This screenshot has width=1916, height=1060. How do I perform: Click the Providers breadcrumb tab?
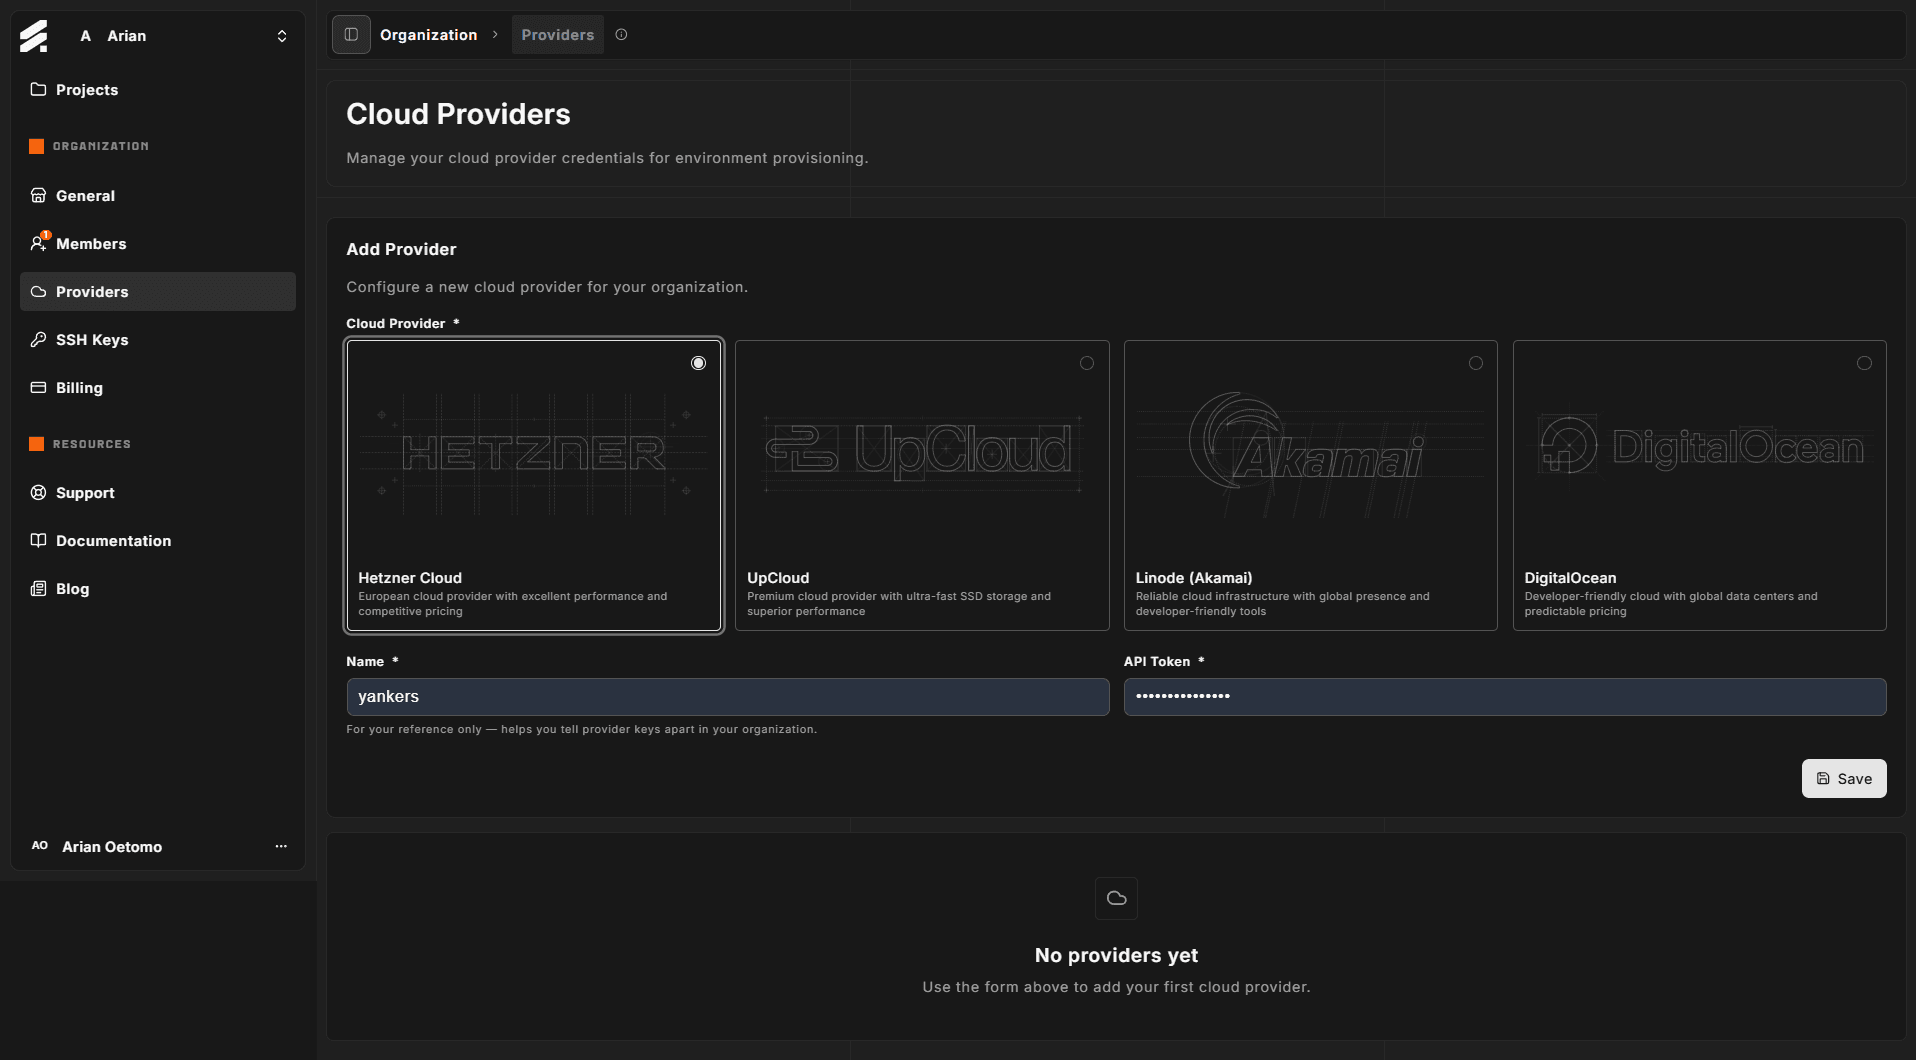point(557,35)
